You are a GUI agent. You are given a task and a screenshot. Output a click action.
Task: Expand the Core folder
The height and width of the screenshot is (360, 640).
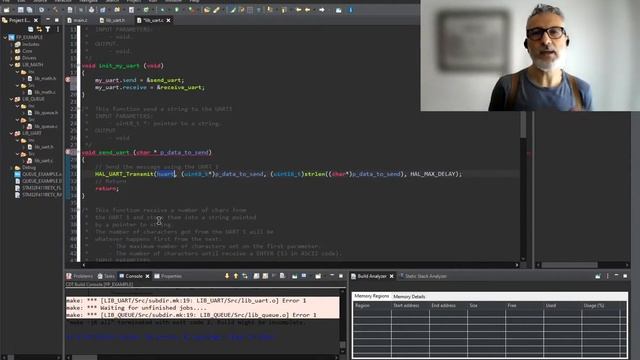(x=11, y=51)
